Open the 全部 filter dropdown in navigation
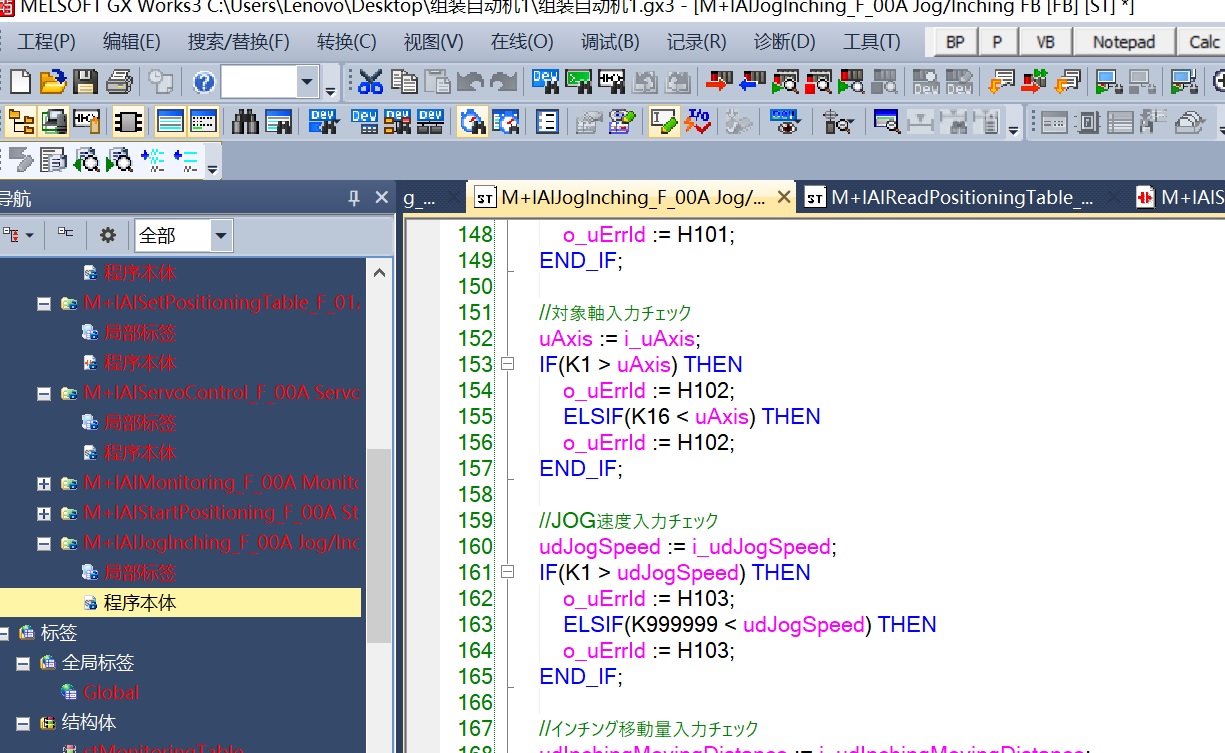This screenshot has width=1225, height=753. click(x=221, y=236)
